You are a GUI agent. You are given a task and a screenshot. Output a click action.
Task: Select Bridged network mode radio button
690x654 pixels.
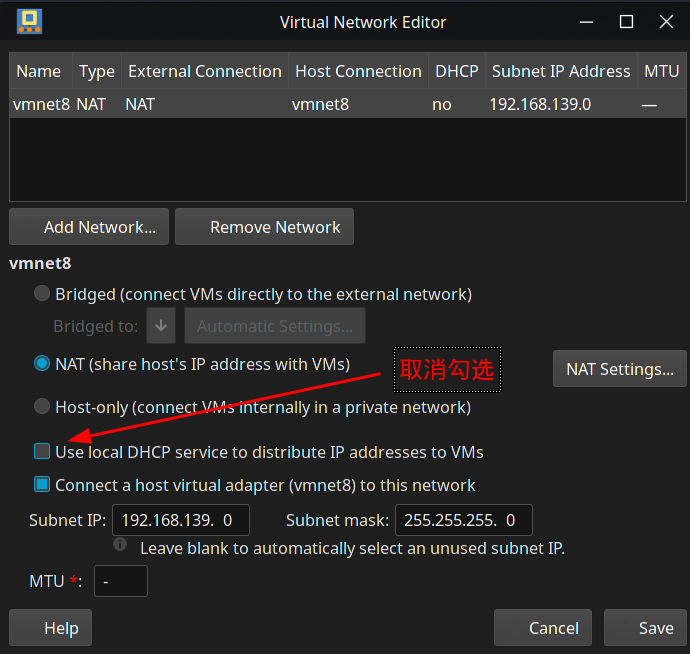(x=42, y=293)
